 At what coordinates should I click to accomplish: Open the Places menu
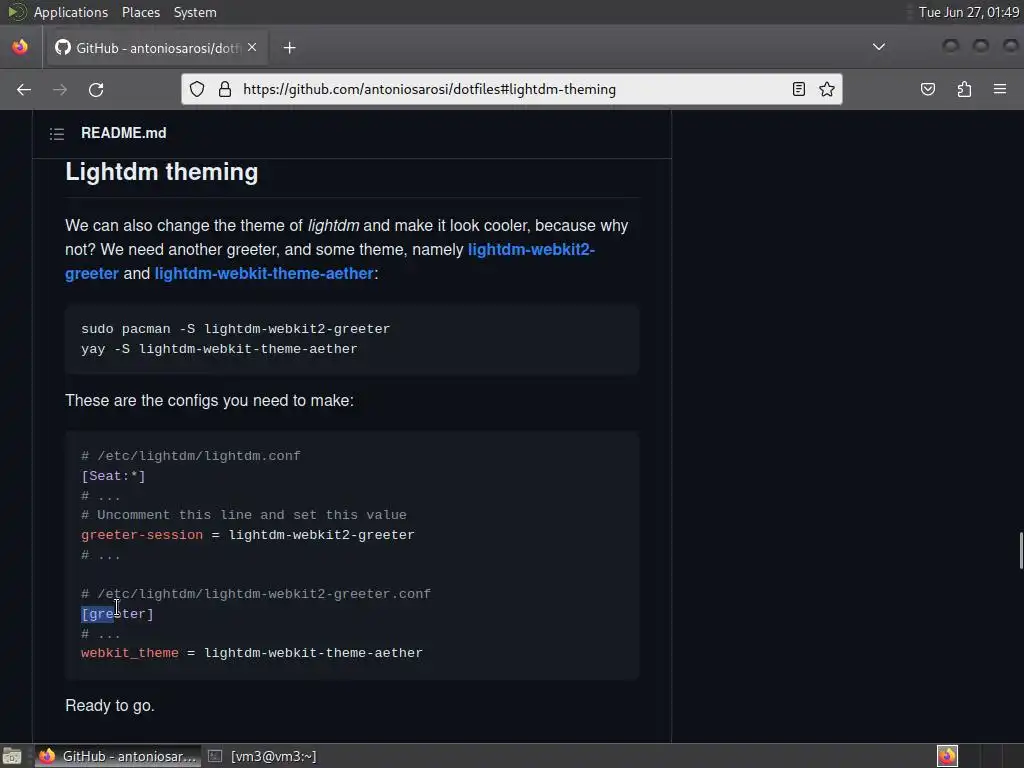point(140,12)
